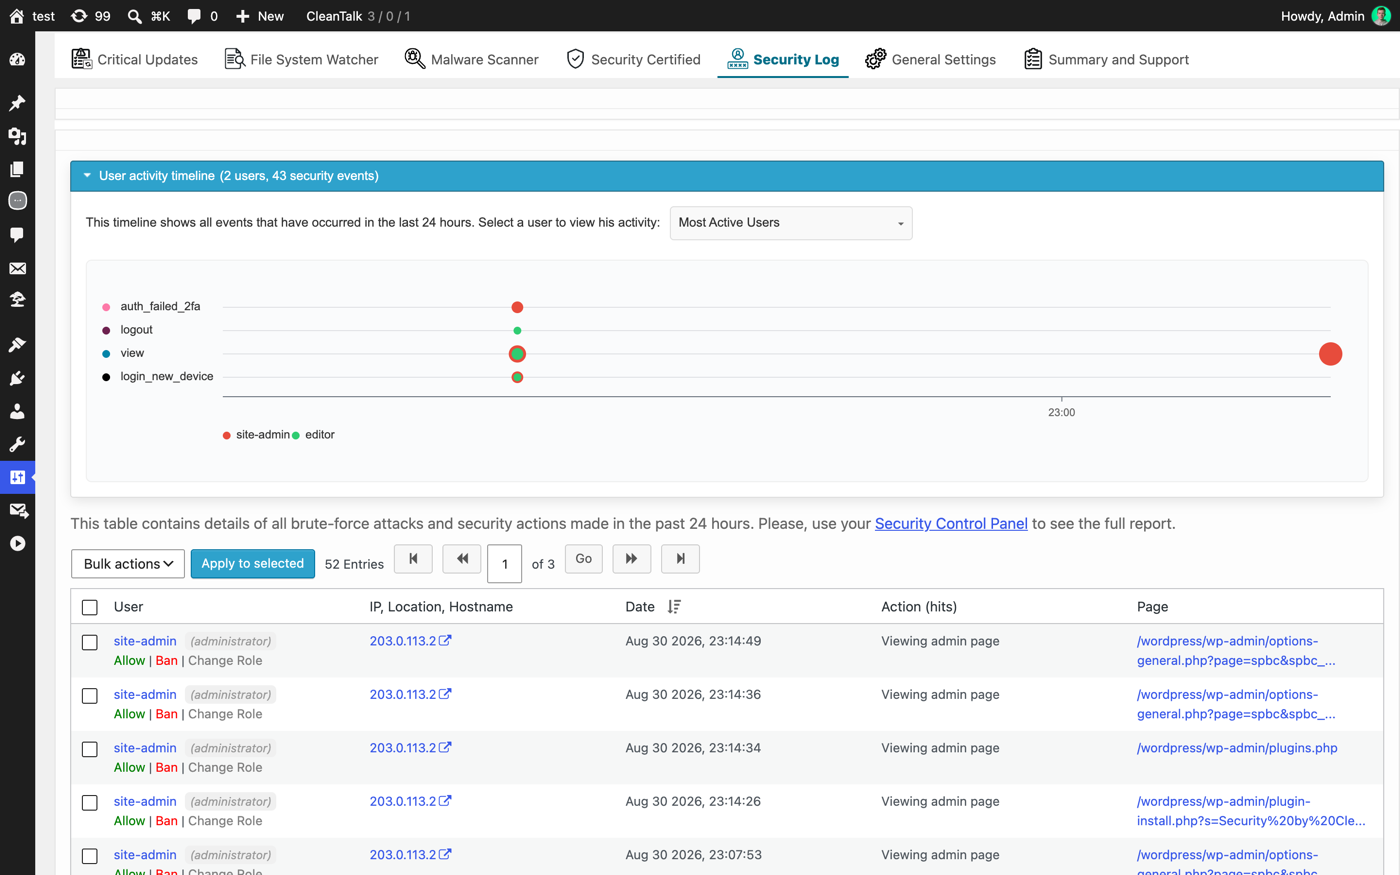
Task: Open external lookup icon for 23:14:49 IP
Action: (x=445, y=641)
